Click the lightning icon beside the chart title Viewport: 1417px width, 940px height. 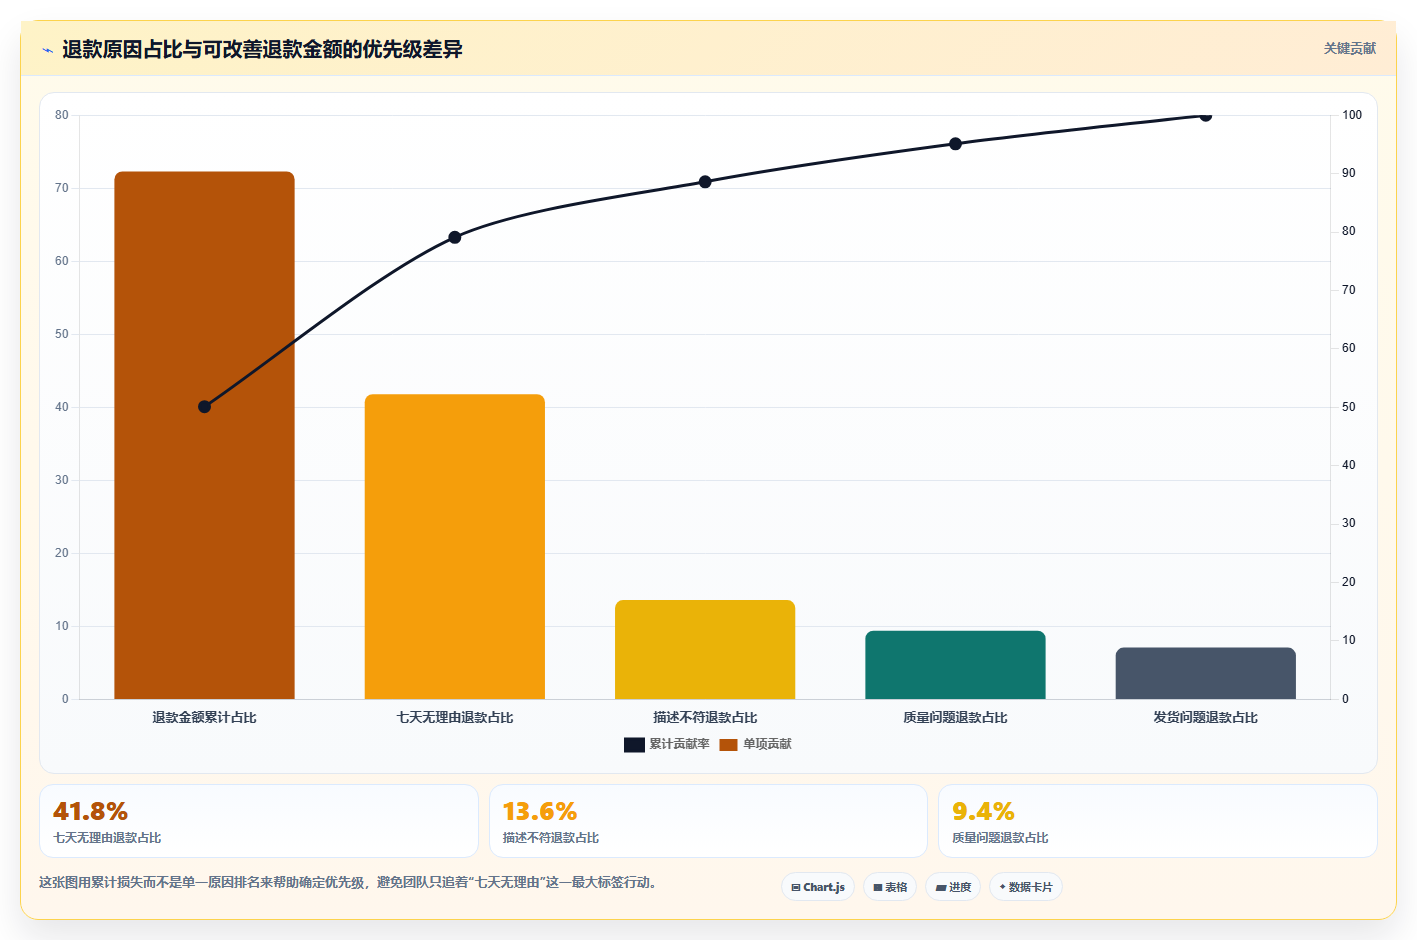pos(47,50)
